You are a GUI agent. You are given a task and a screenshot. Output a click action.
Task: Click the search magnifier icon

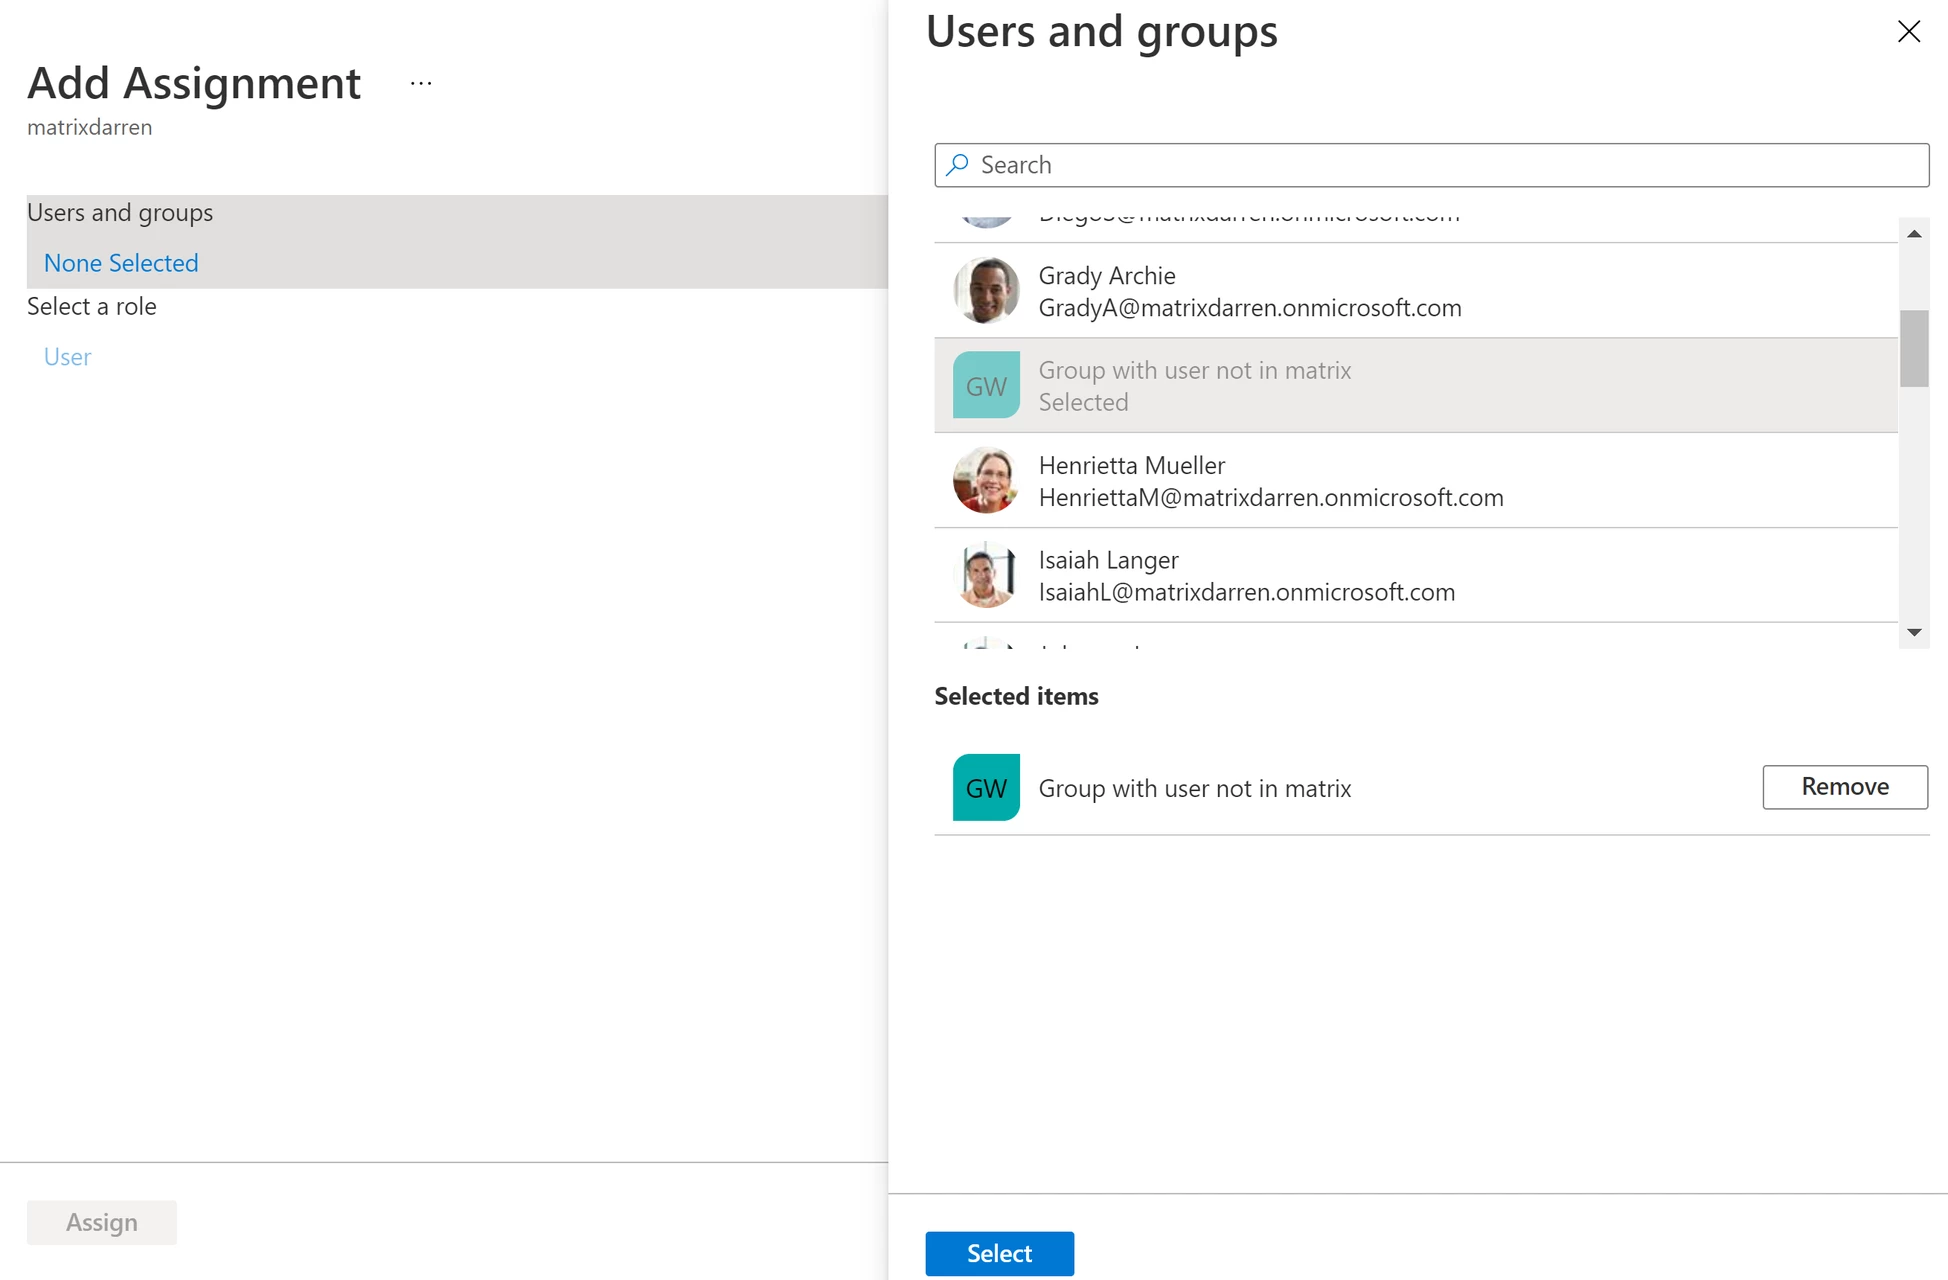pyautogui.click(x=958, y=165)
